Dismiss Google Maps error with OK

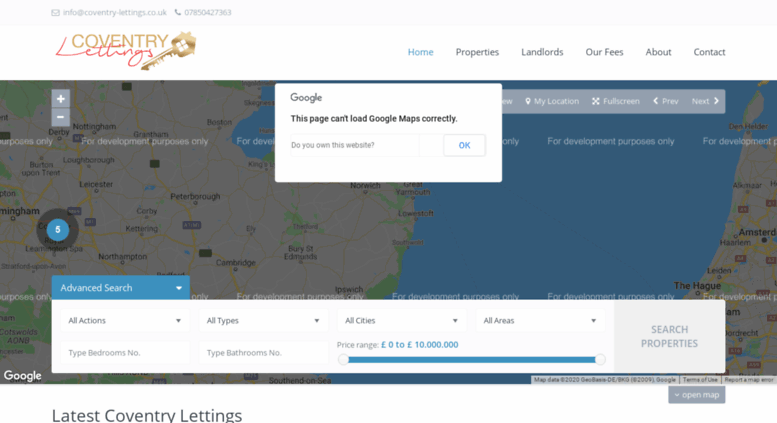[464, 145]
